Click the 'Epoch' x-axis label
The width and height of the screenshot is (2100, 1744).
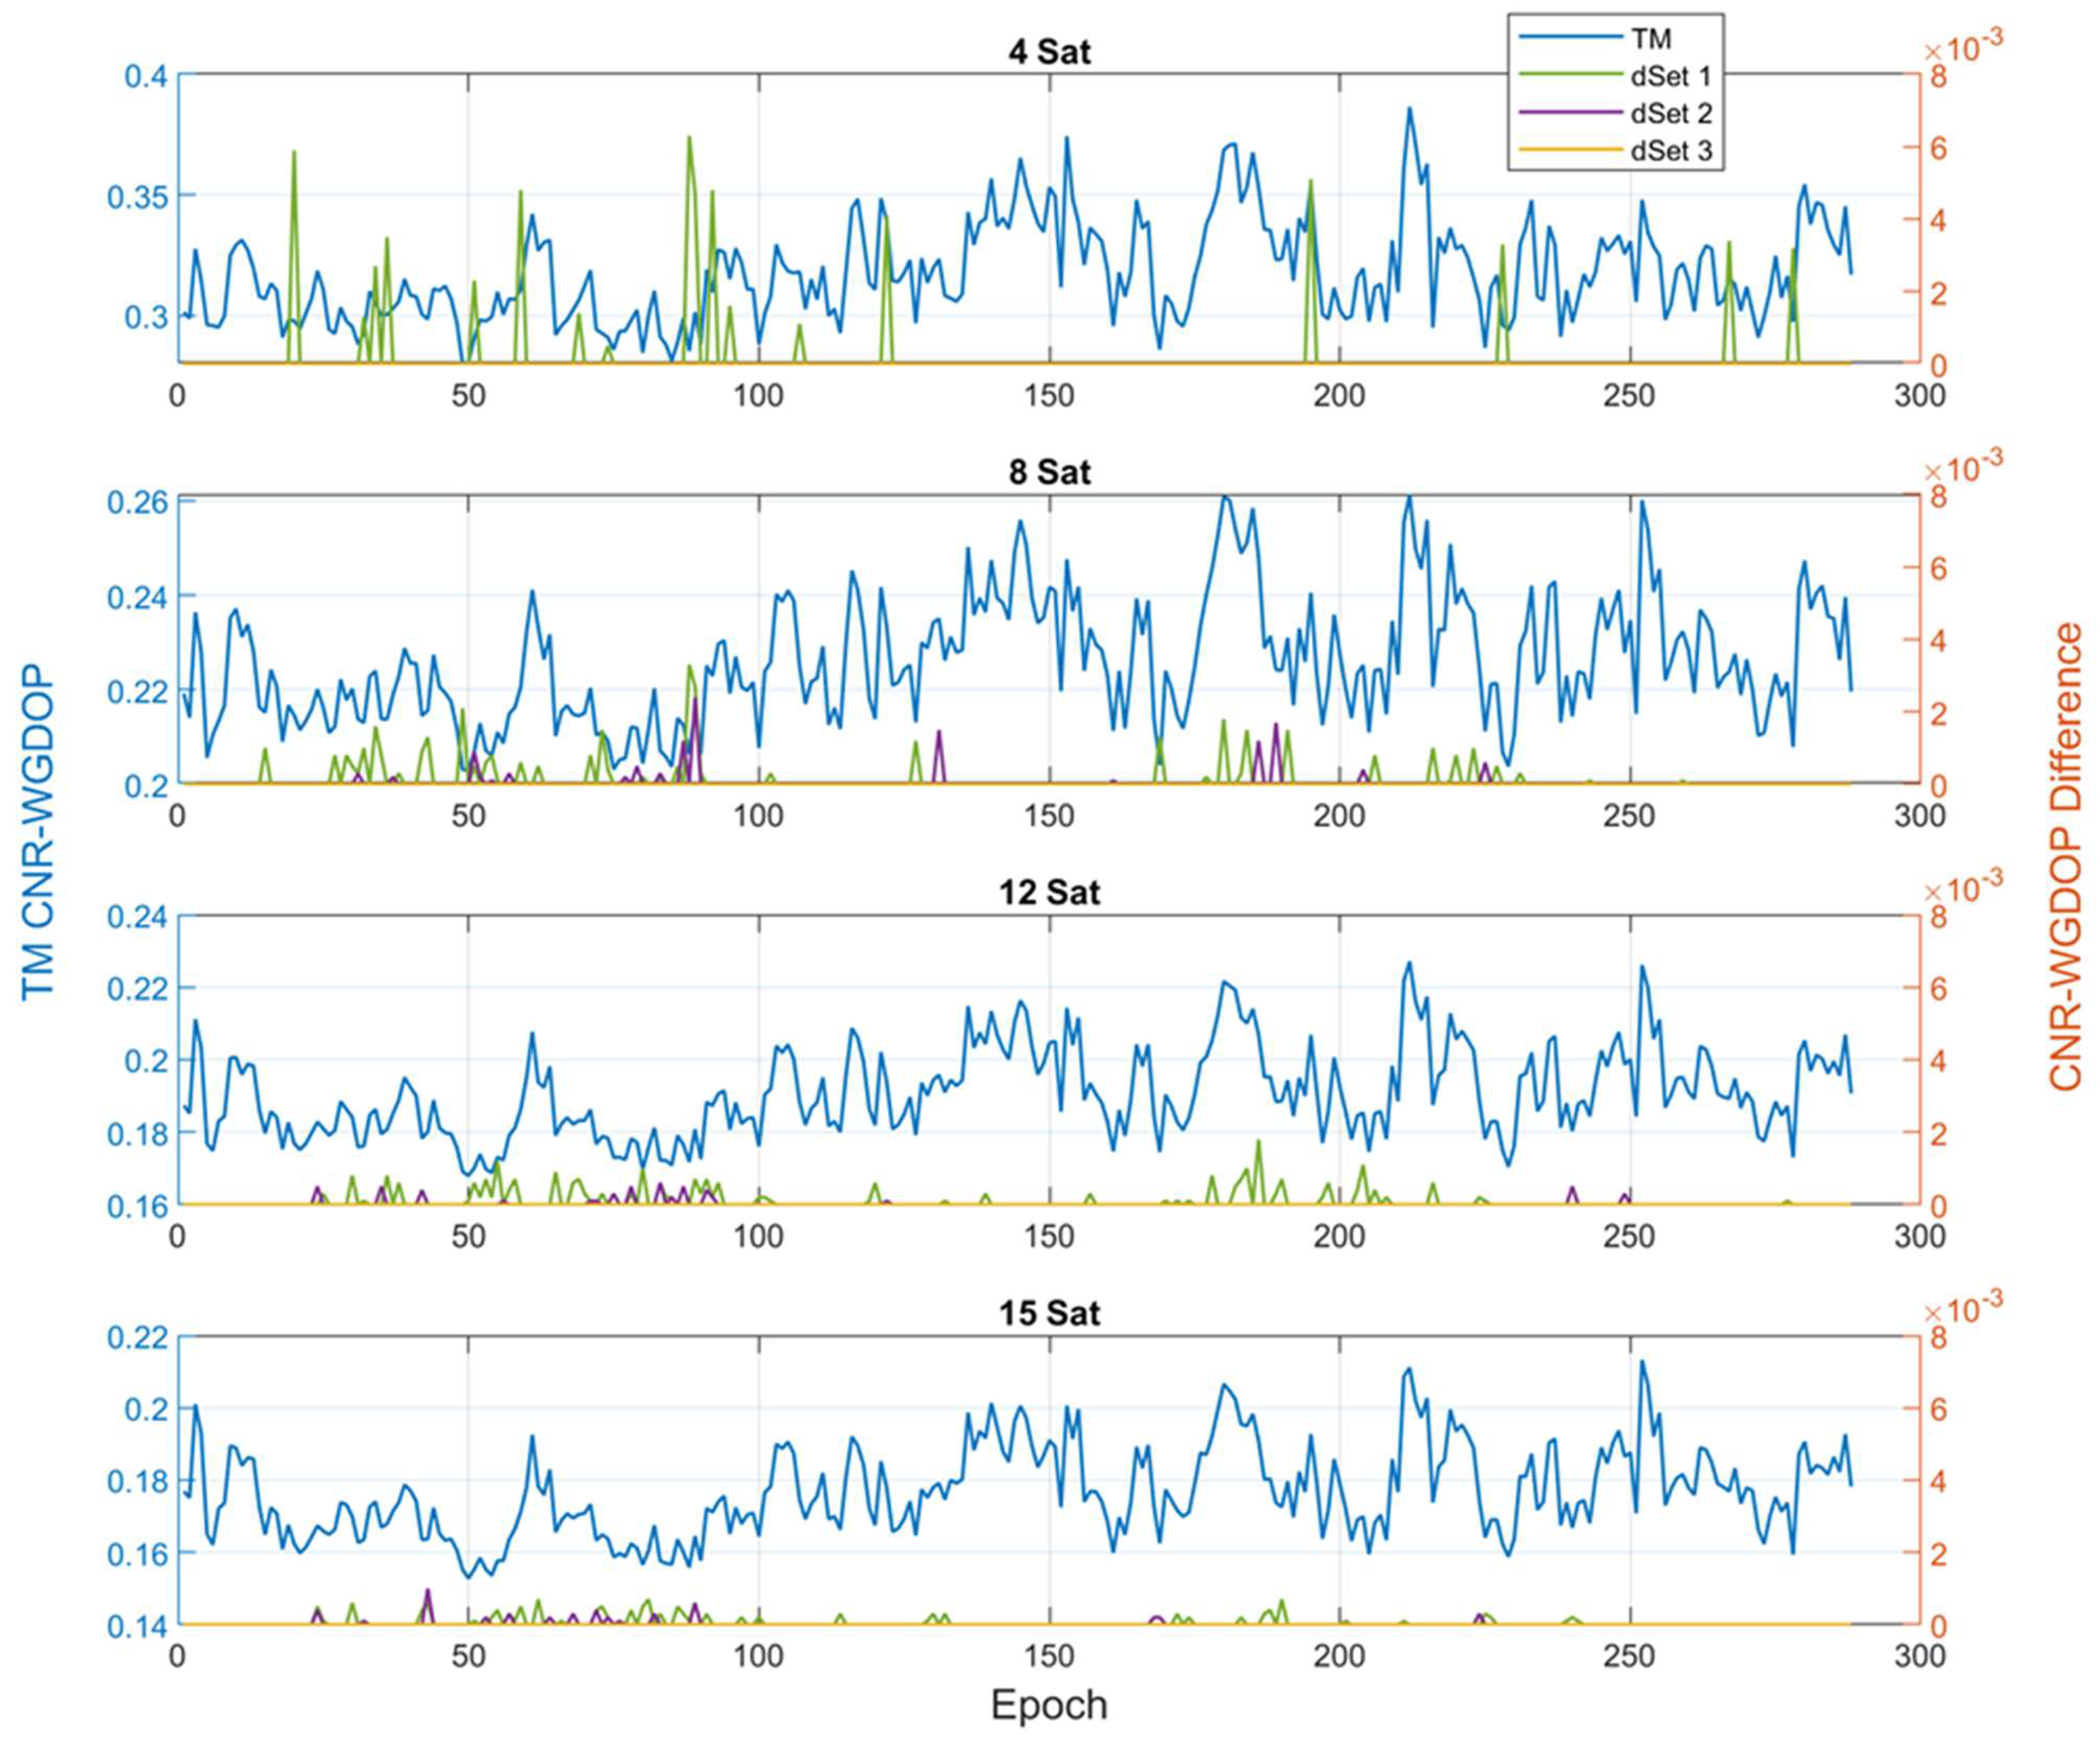[x=1049, y=1704]
